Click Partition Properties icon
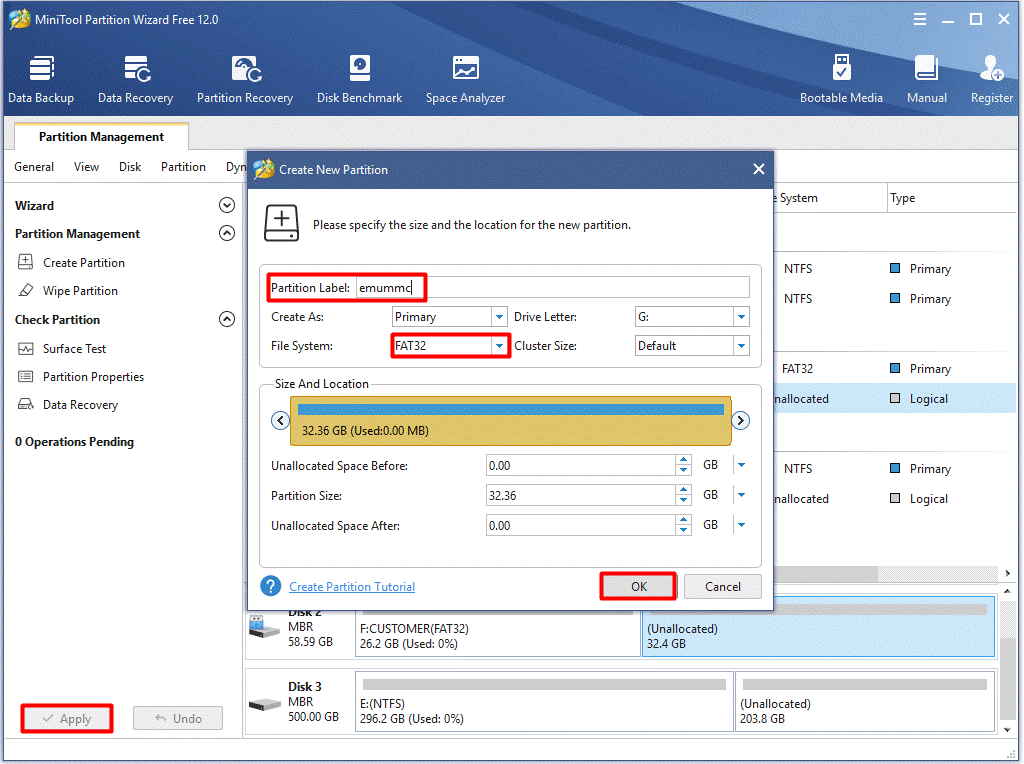 (x=25, y=377)
